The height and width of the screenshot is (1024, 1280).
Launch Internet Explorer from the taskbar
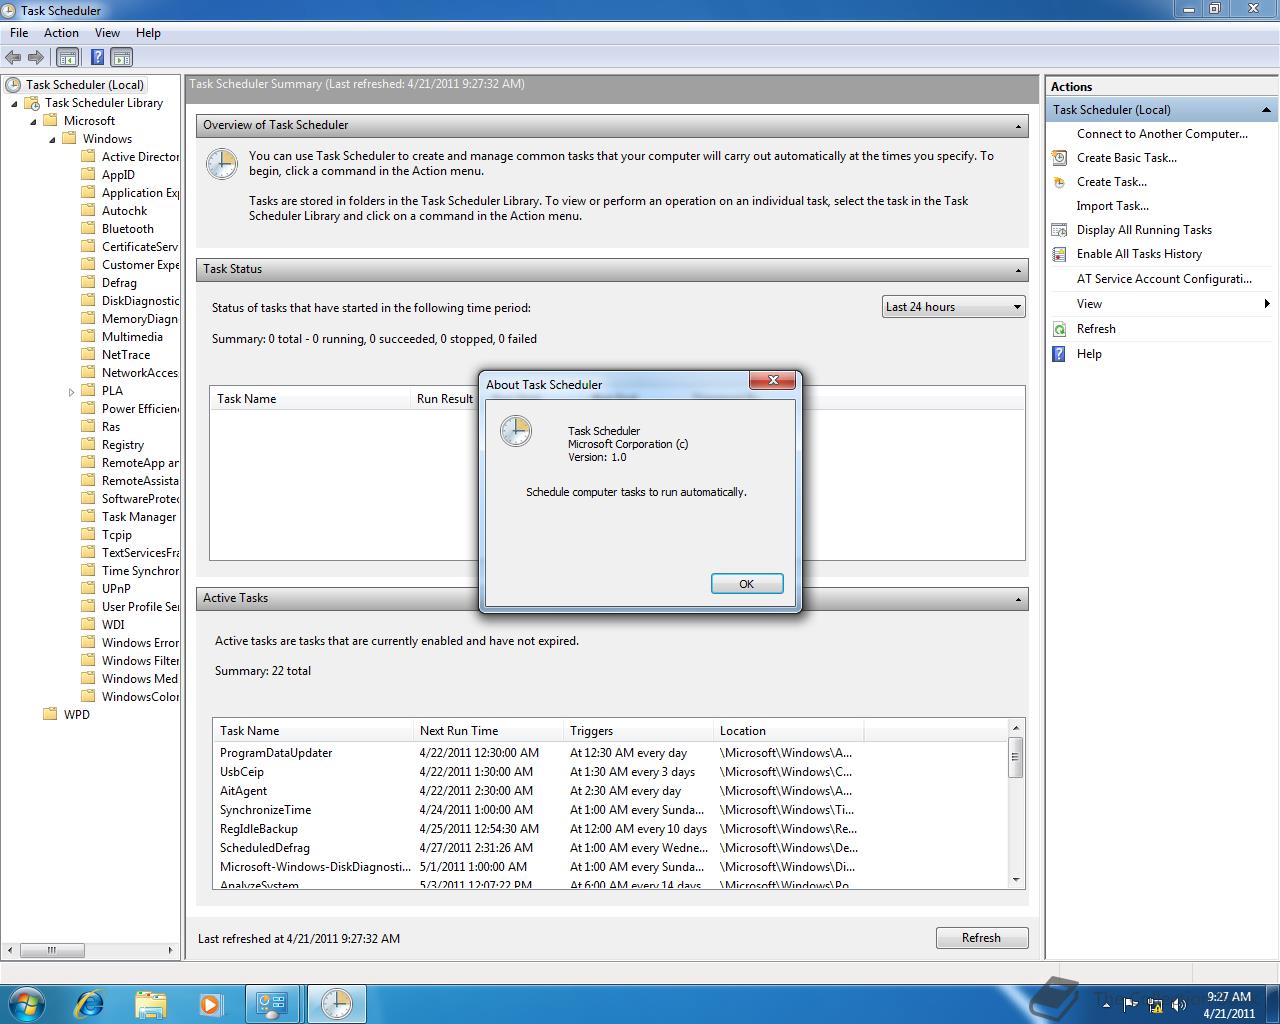pyautogui.click(x=90, y=1003)
